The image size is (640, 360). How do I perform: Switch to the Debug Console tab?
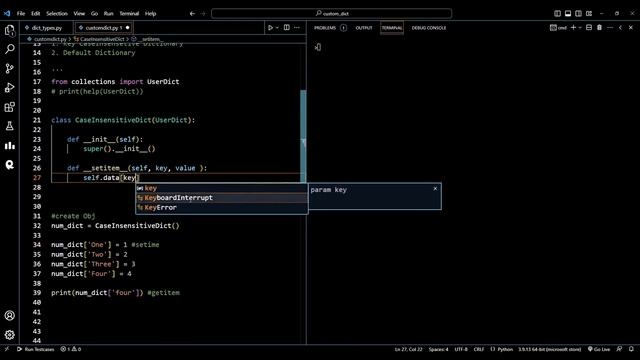click(429, 28)
